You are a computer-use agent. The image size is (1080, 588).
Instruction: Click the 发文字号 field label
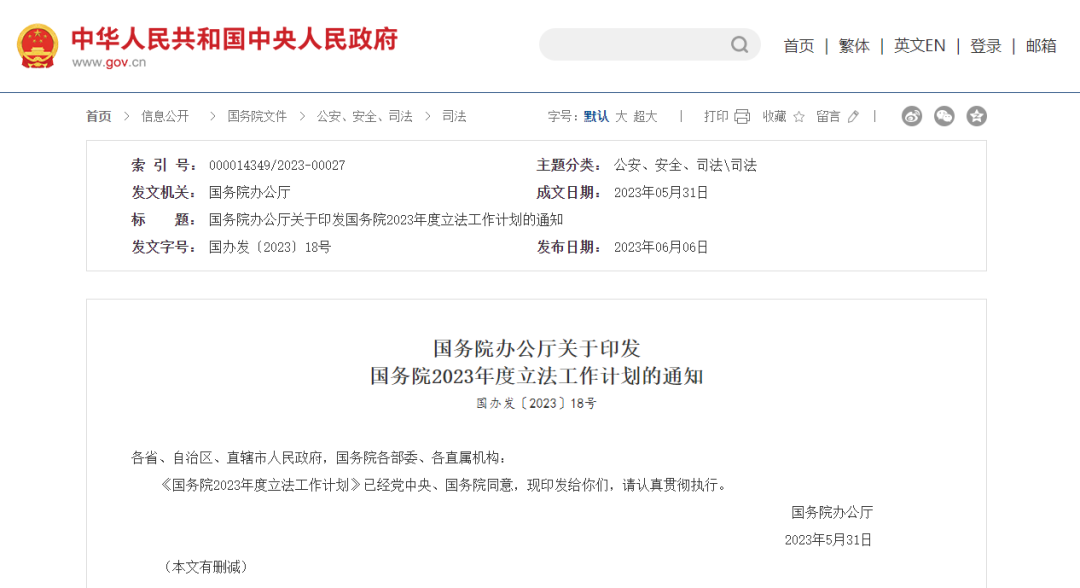click(164, 247)
